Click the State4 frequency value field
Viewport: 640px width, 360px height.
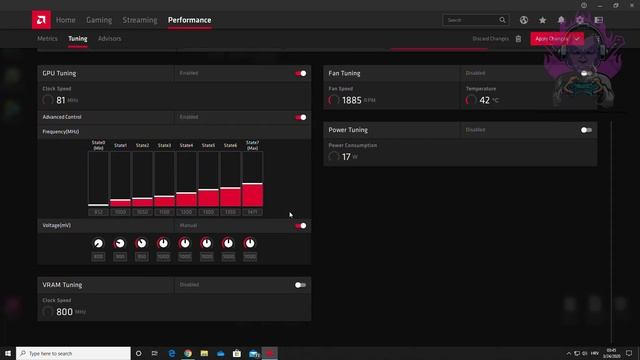click(187, 212)
